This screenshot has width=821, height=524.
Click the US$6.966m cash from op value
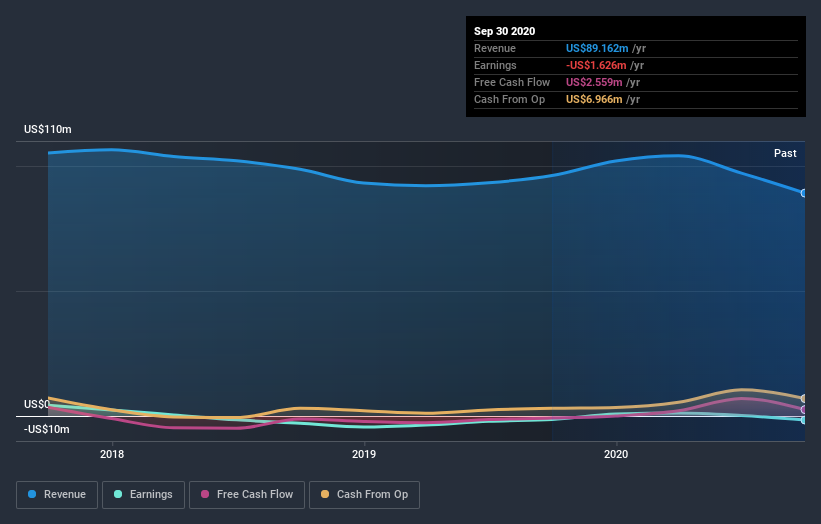(x=594, y=99)
